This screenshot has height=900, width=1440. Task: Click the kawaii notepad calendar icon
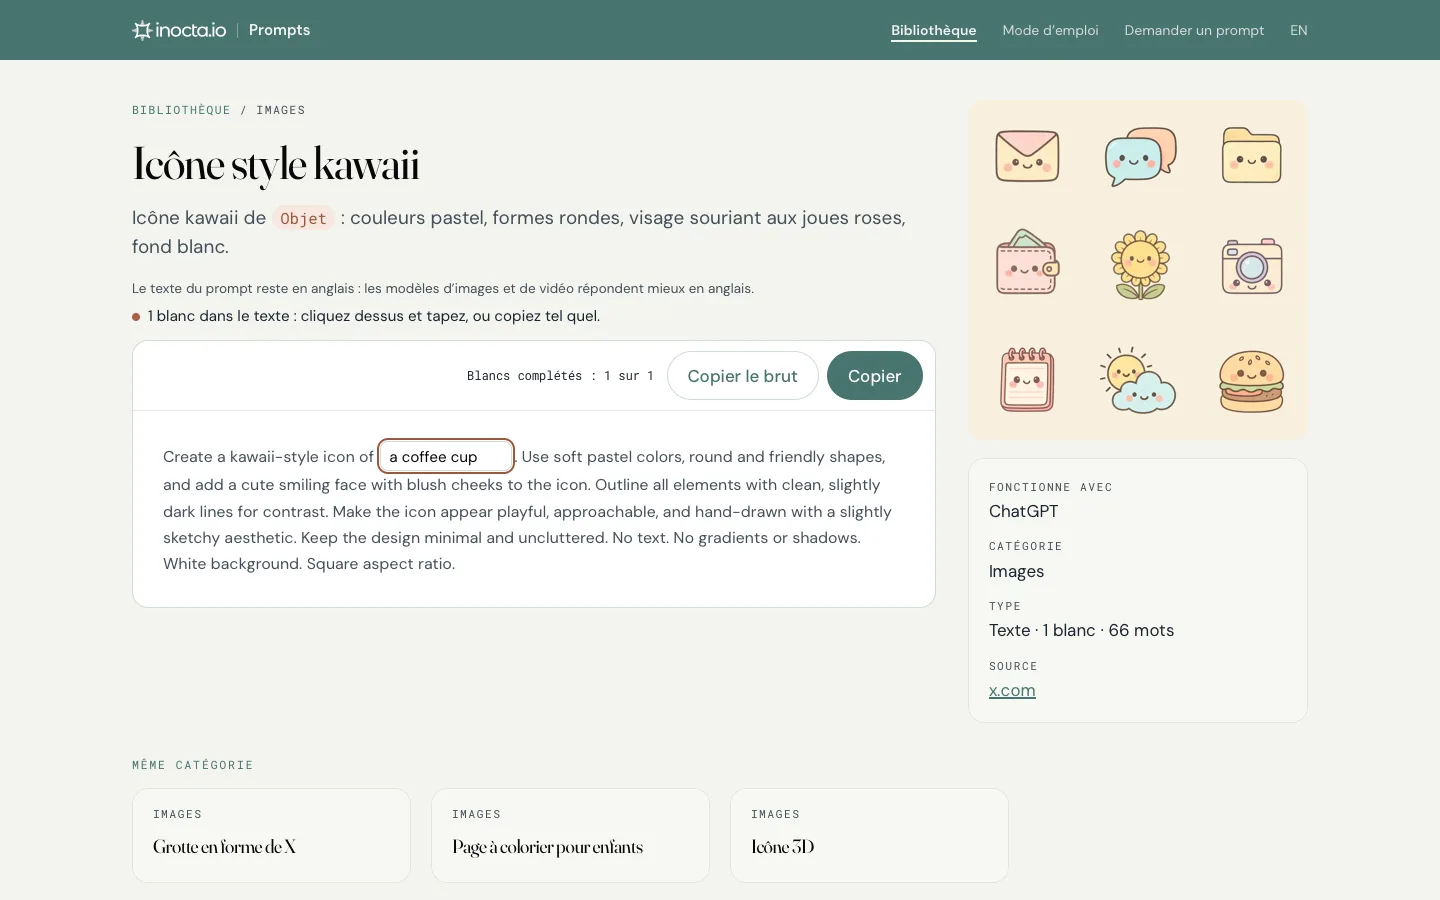[x=1027, y=380]
